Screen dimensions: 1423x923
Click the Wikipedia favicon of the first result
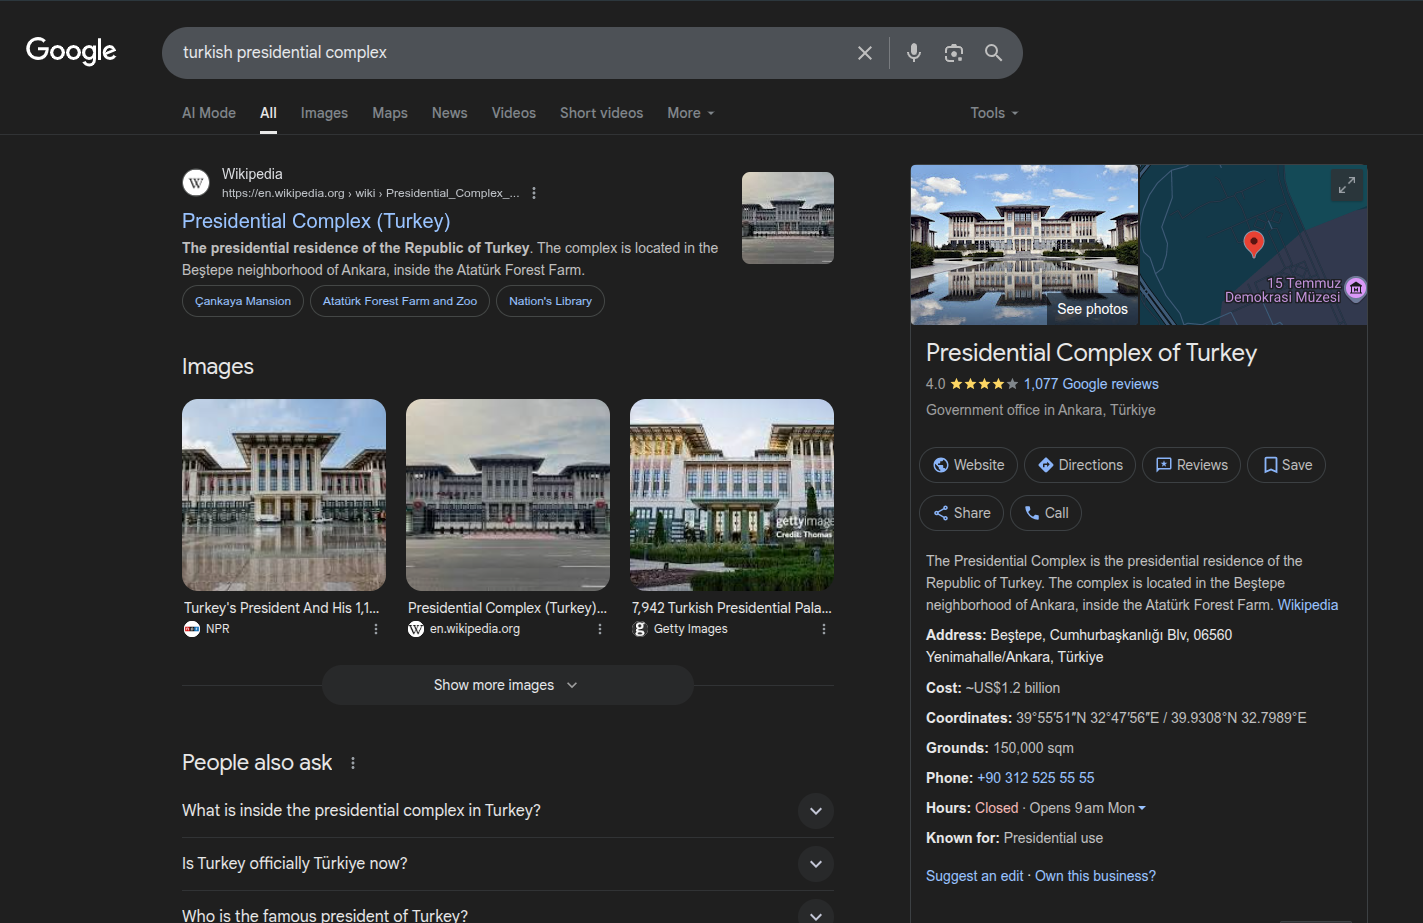click(x=196, y=183)
